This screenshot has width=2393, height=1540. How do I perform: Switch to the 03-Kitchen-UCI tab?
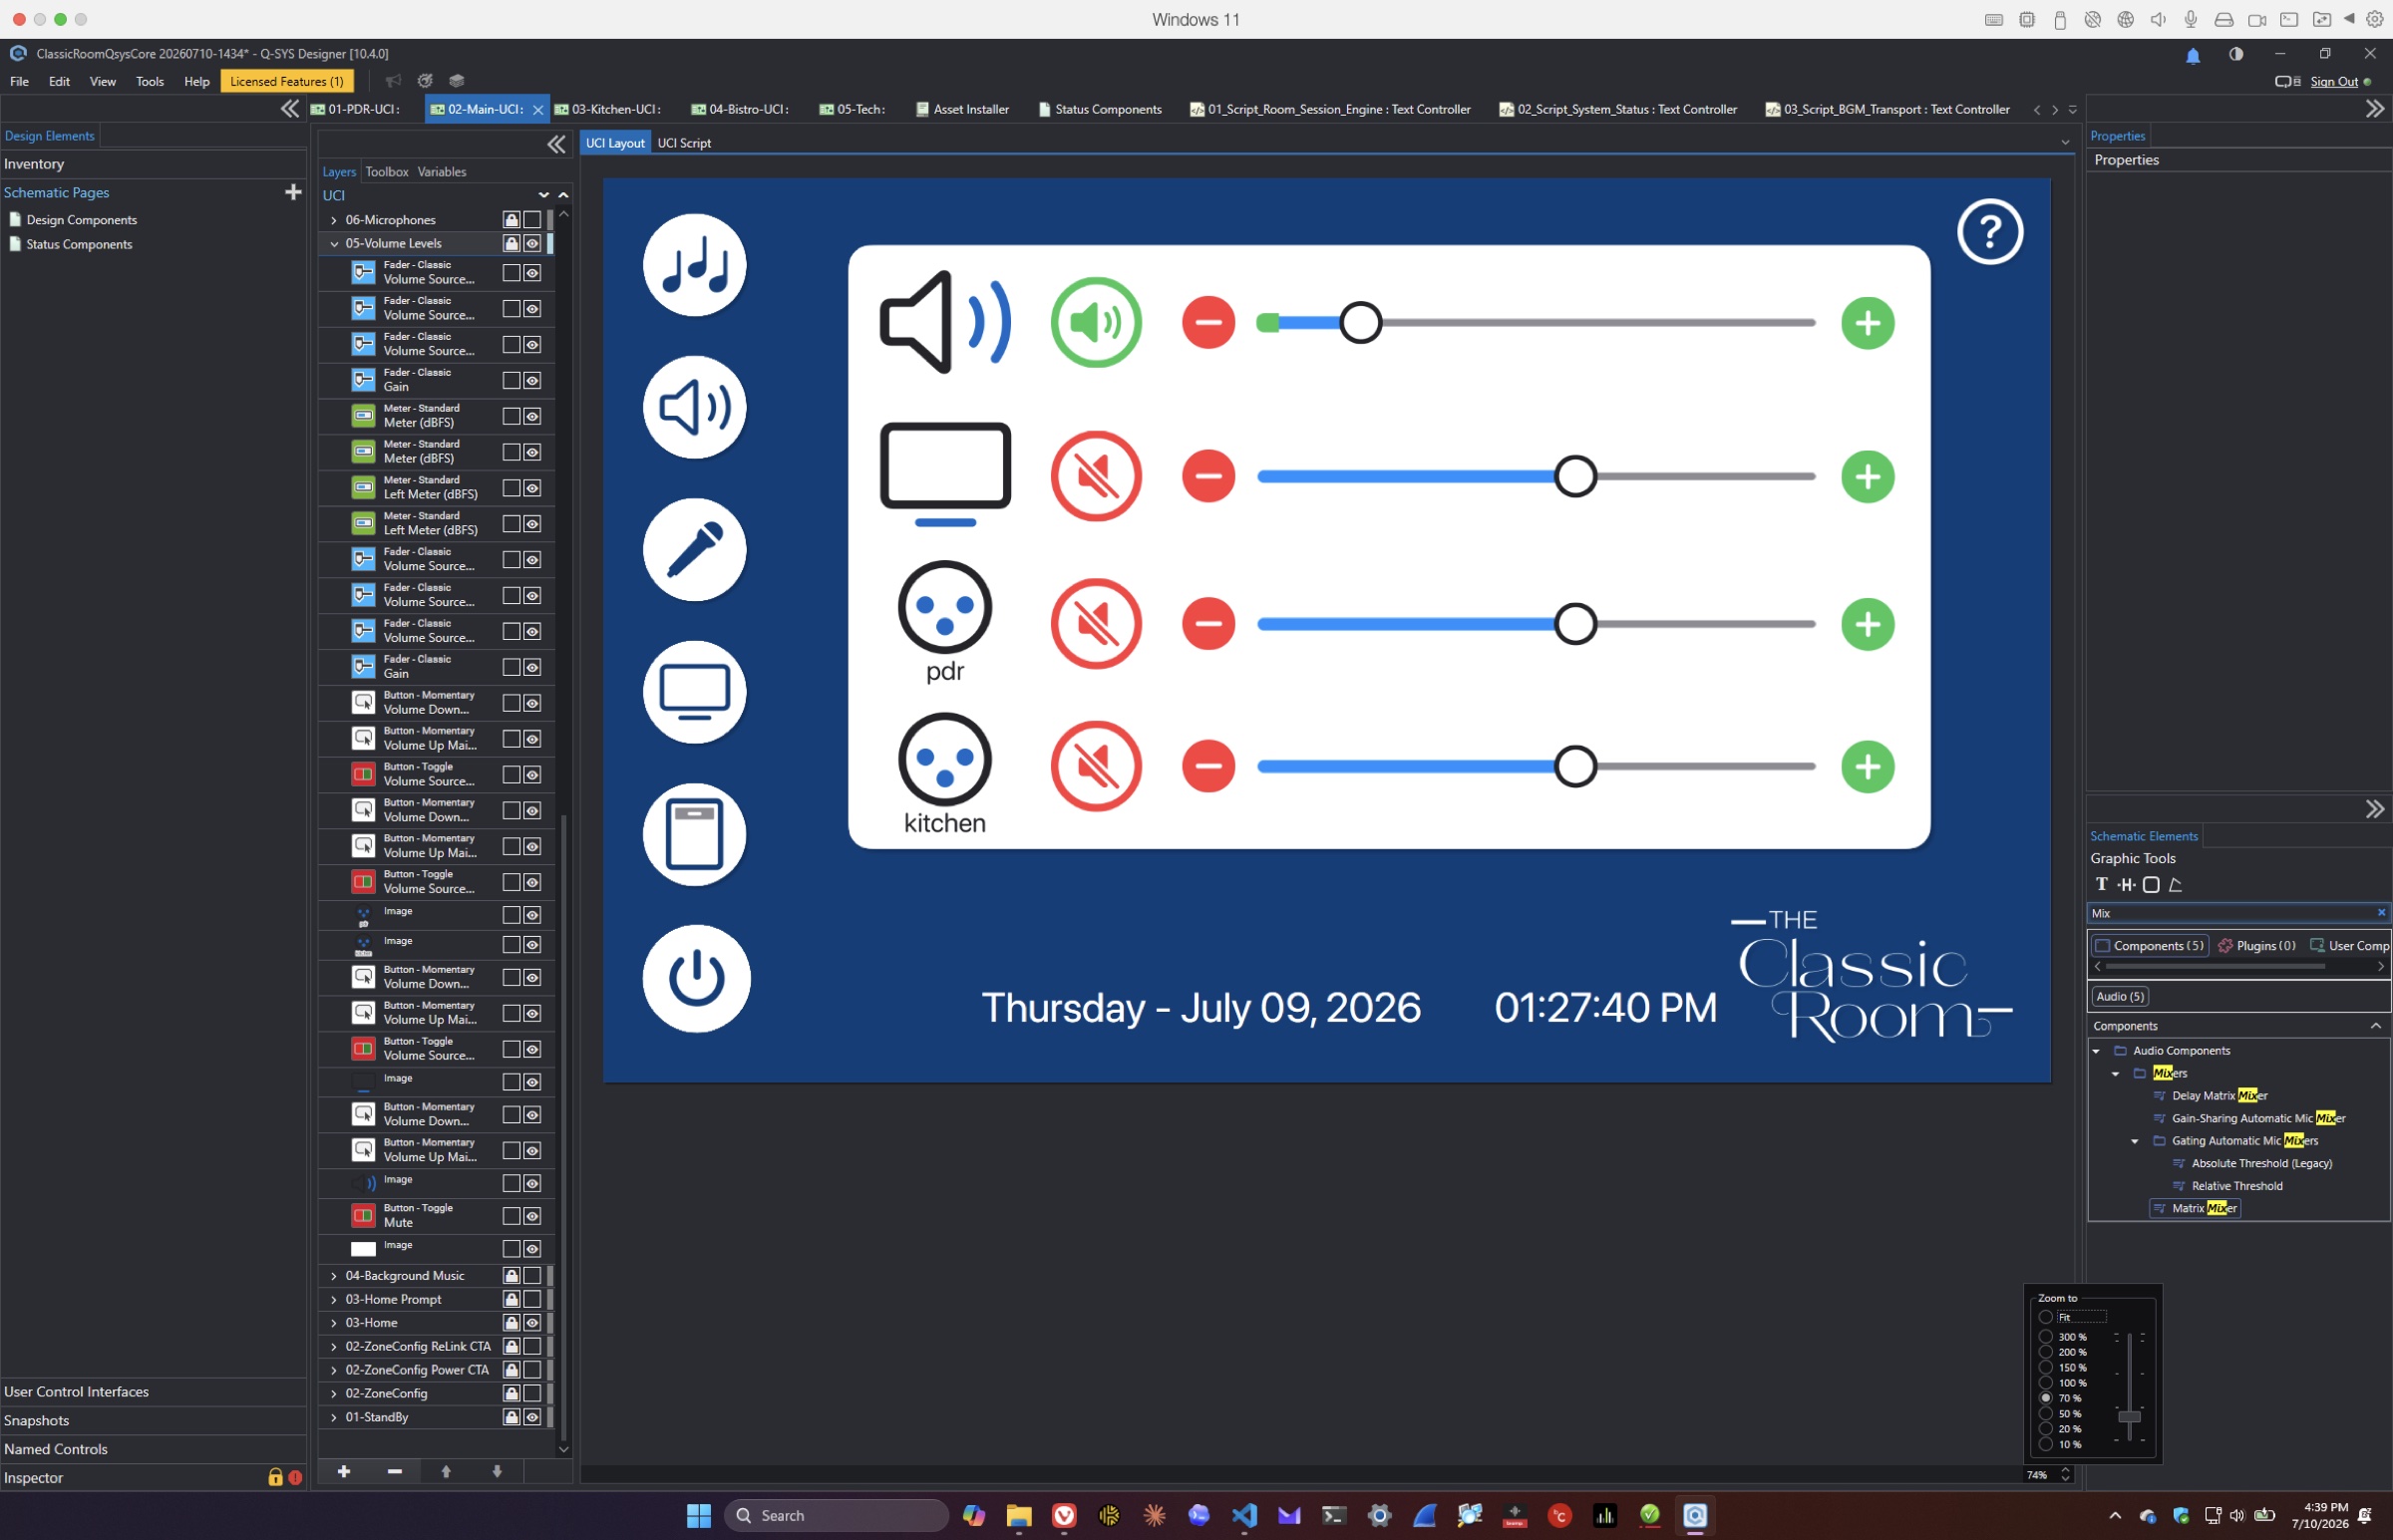point(608,109)
